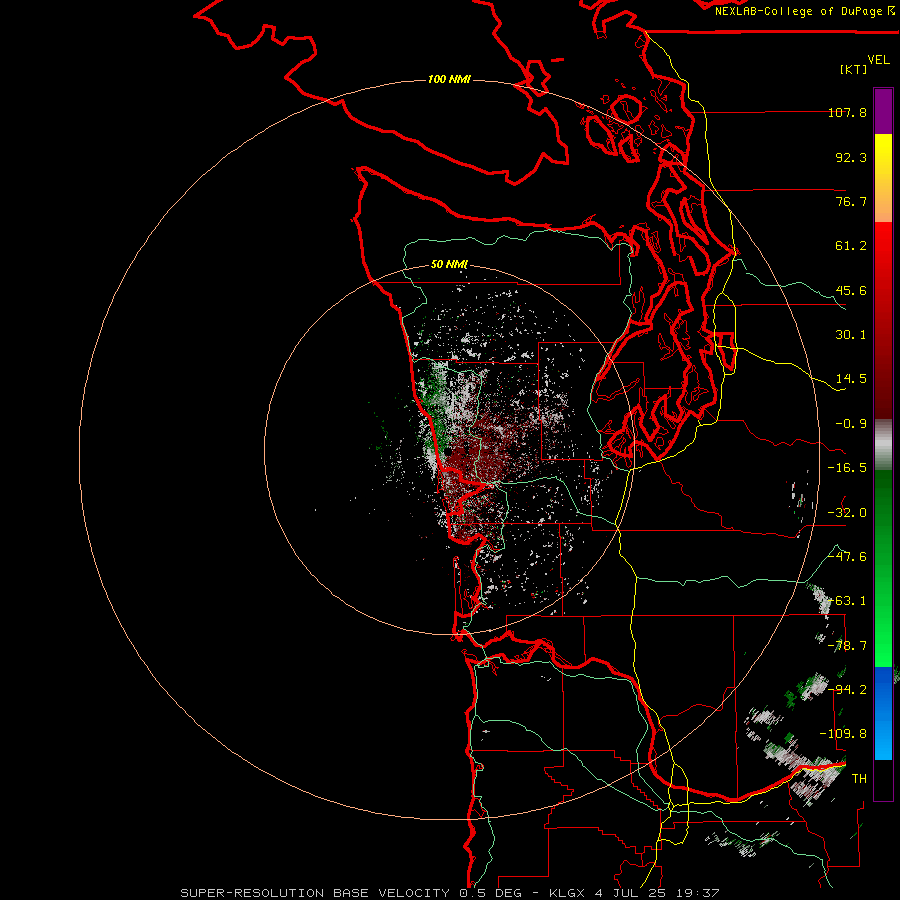
Task: Select the -63.1 legend value
Action: (847, 601)
